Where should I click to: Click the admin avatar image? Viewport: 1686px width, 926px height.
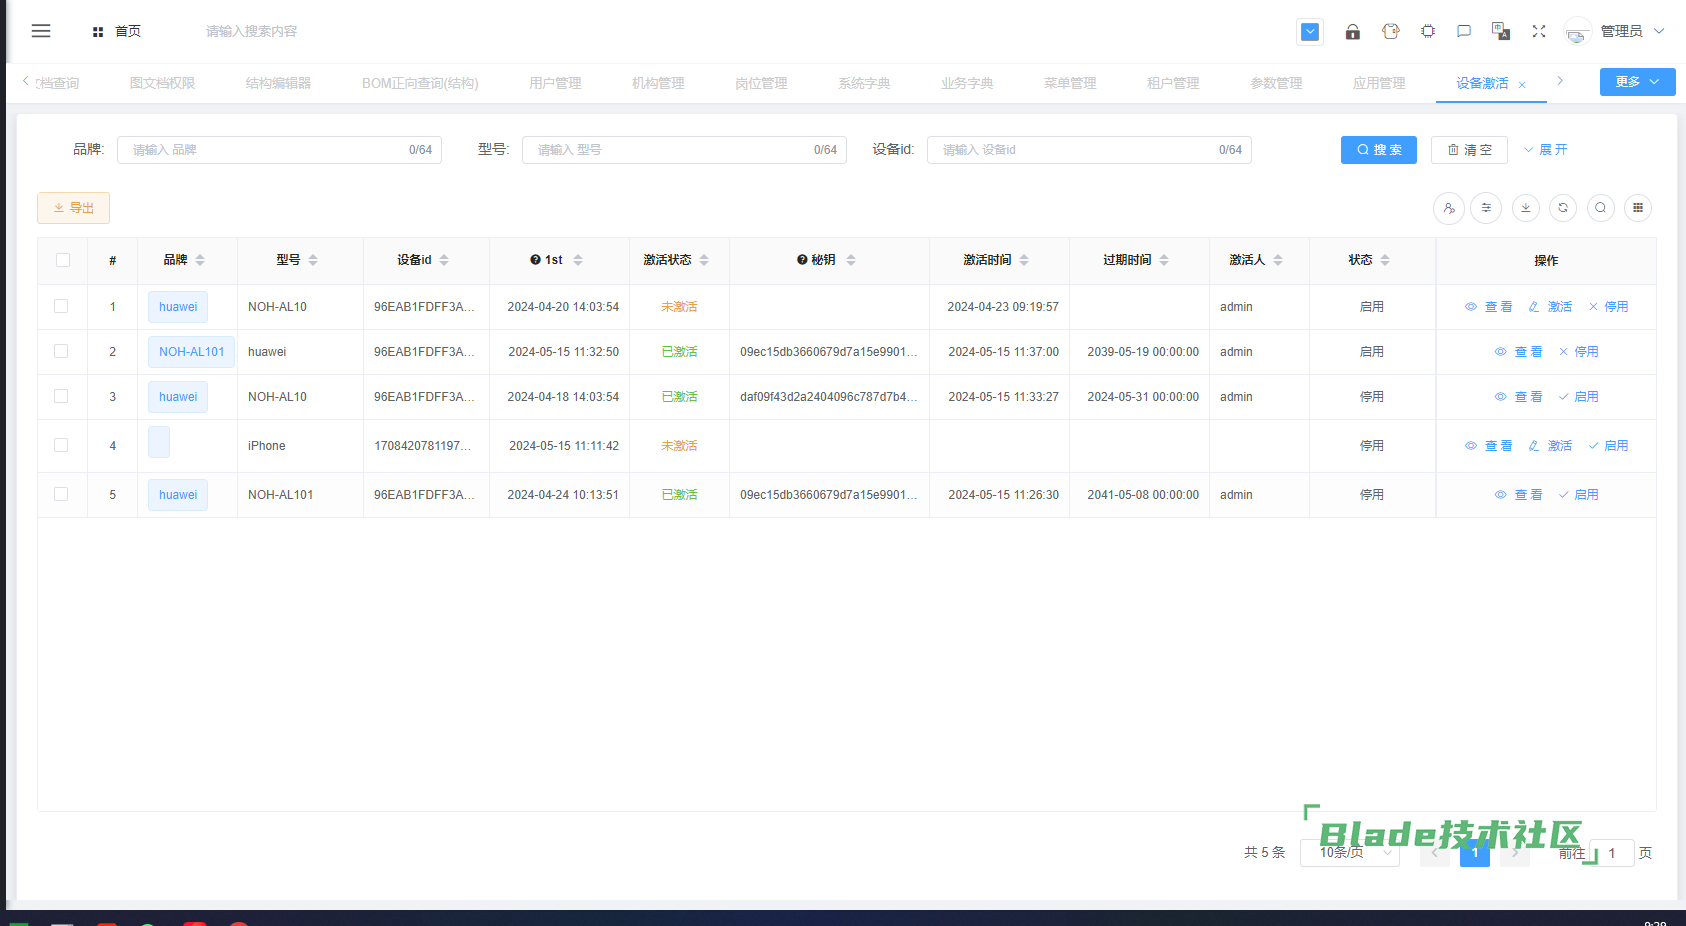[x=1577, y=32]
